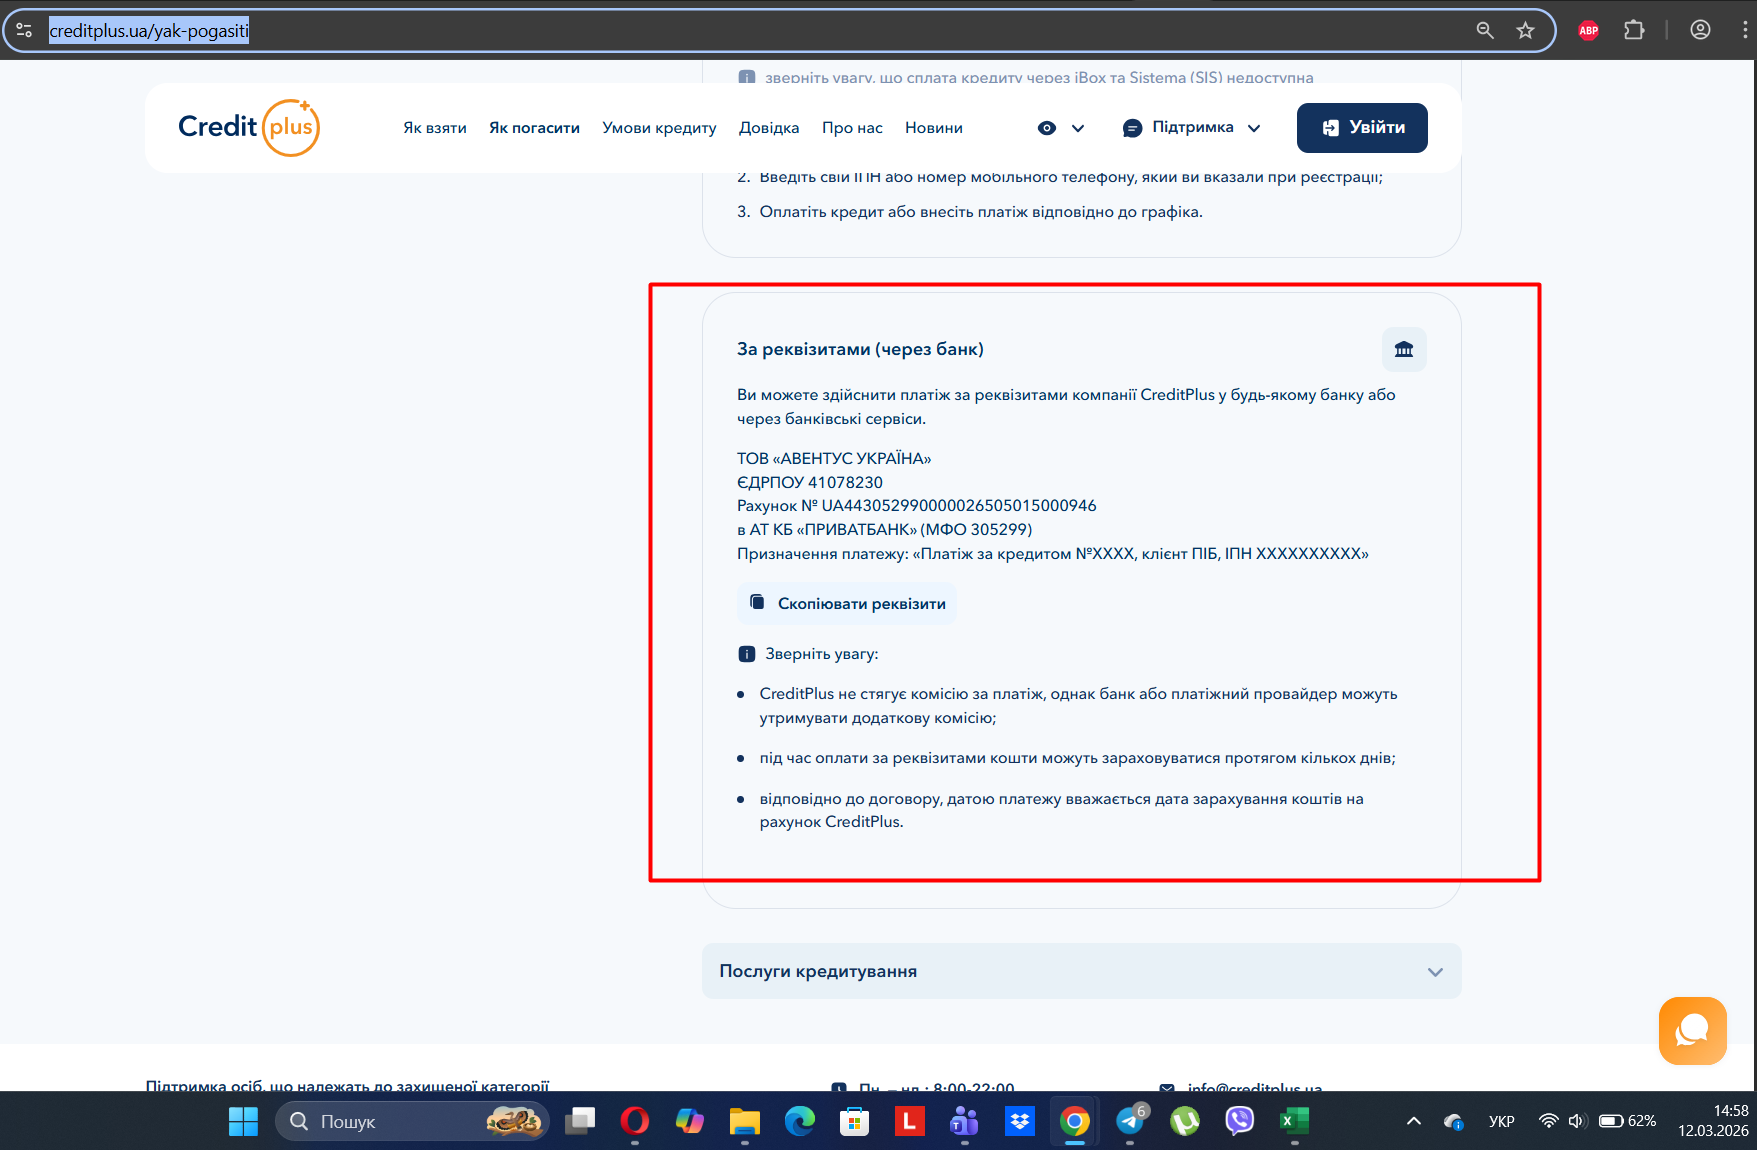Open Умови кредиту in the navigation
The height and width of the screenshot is (1150, 1757).
point(659,128)
